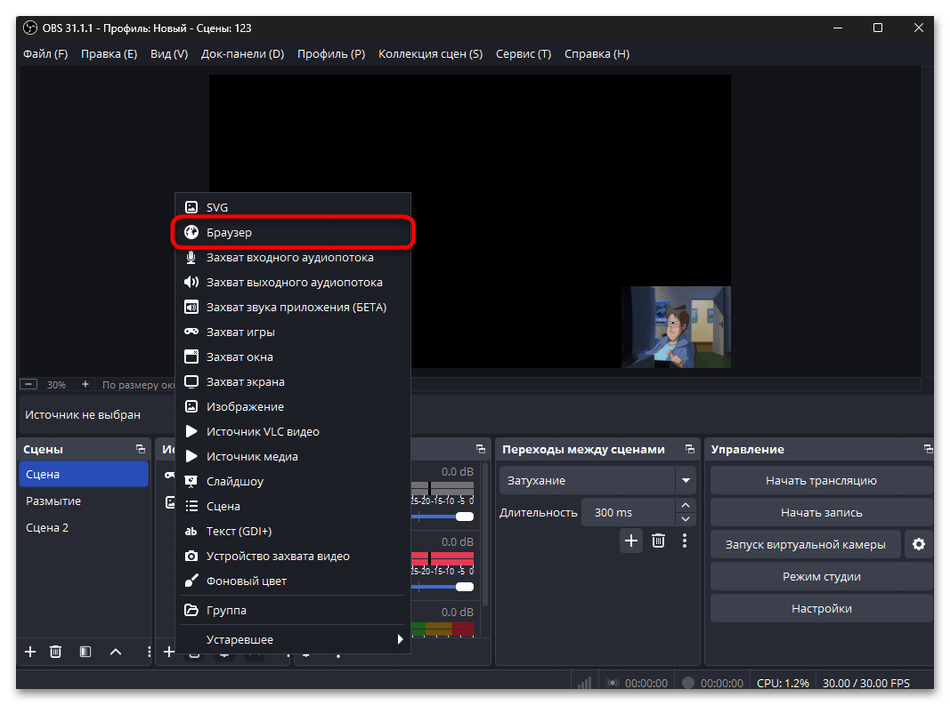The width and height of the screenshot is (950, 705).
Task: Click Запуск виртуальной камеры button
Action: (x=805, y=544)
